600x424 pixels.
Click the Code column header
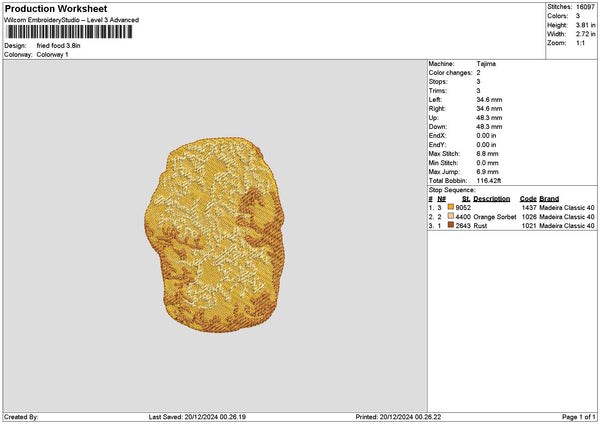coord(528,199)
